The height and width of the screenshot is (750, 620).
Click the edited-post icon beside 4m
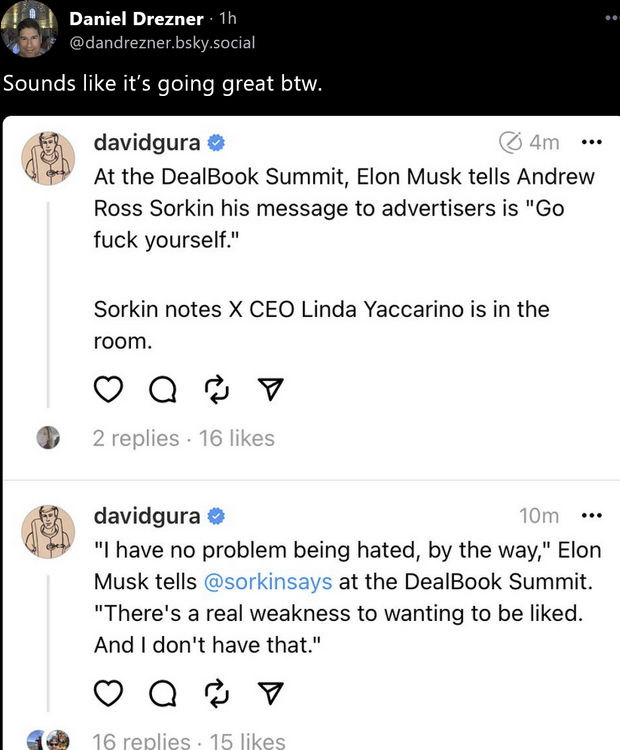tap(510, 143)
